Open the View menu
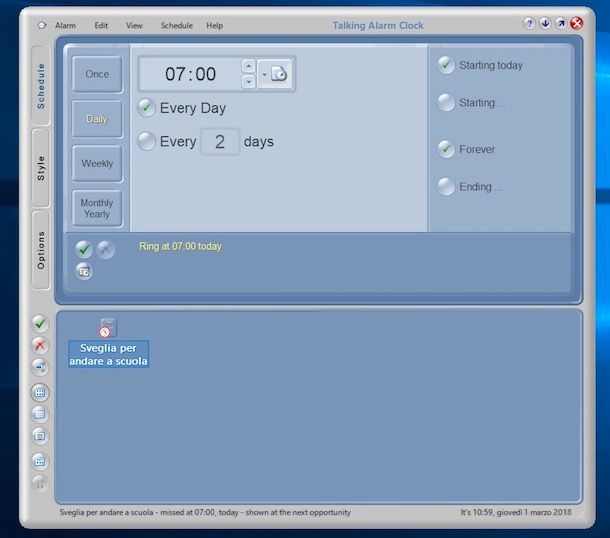The image size is (610, 538). click(x=134, y=26)
